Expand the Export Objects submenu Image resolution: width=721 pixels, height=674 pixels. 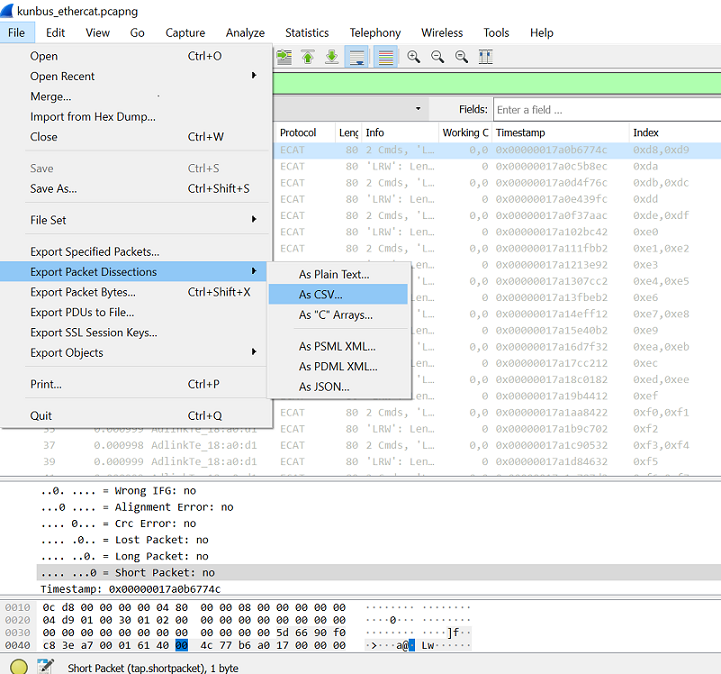(x=253, y=352)
